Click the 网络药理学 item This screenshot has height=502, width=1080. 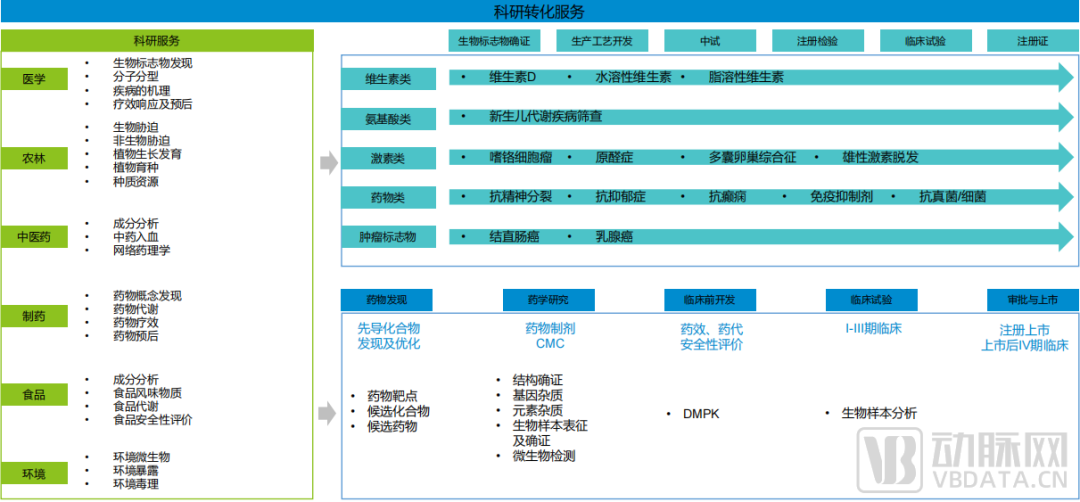[x=141, y=251]
